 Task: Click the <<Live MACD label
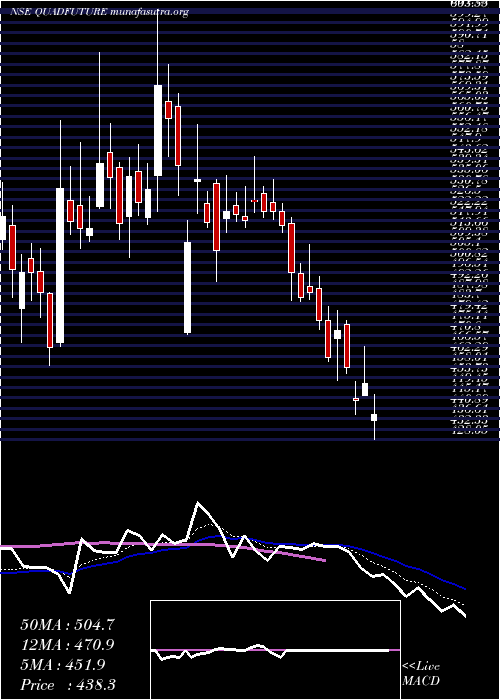(x=421, y=674)
